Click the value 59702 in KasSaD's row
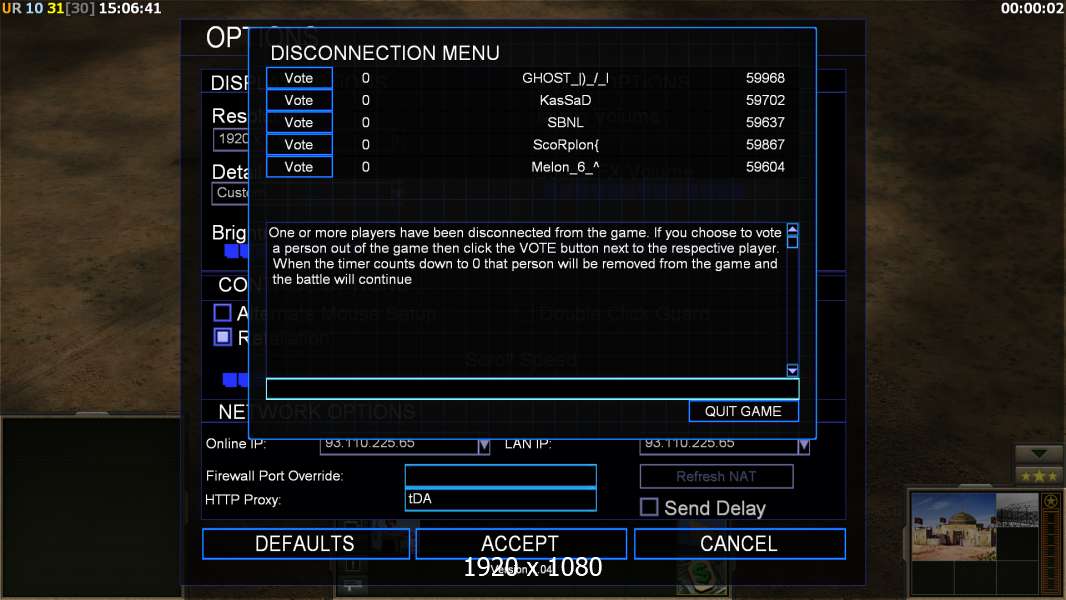Image resolution: width=1066 pixels, height=600 pixels. pyautogui.click(x=765, y=101)
